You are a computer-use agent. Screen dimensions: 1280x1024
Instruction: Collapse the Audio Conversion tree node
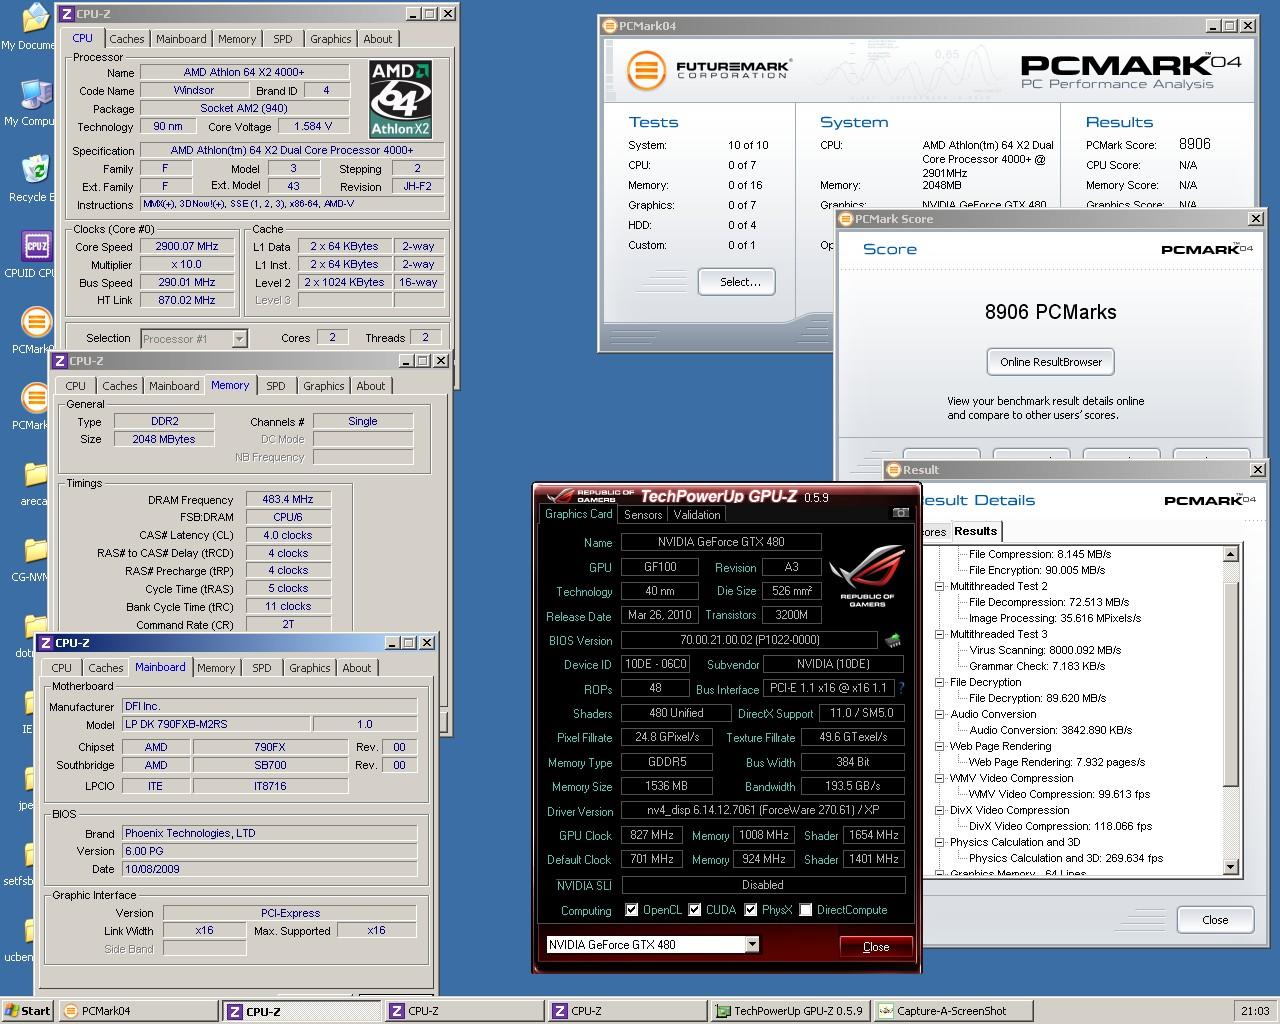coord(940,714)
